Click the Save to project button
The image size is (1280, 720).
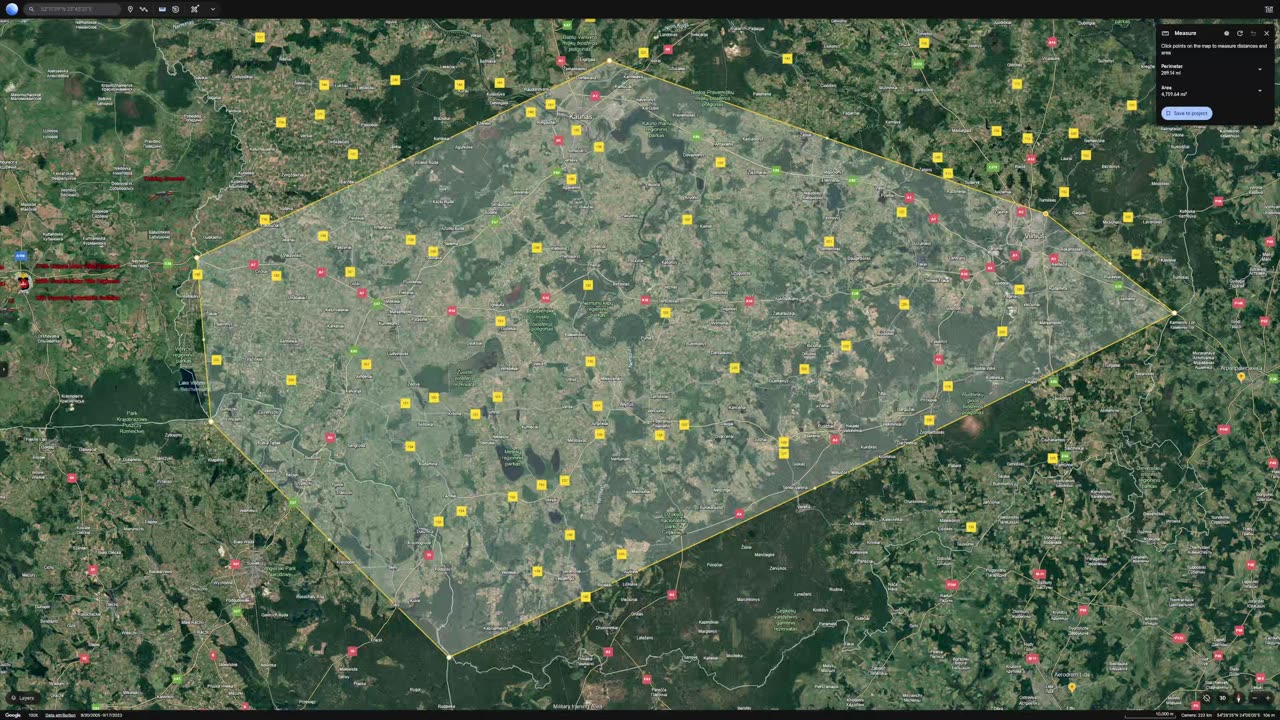pos(1187,113)
